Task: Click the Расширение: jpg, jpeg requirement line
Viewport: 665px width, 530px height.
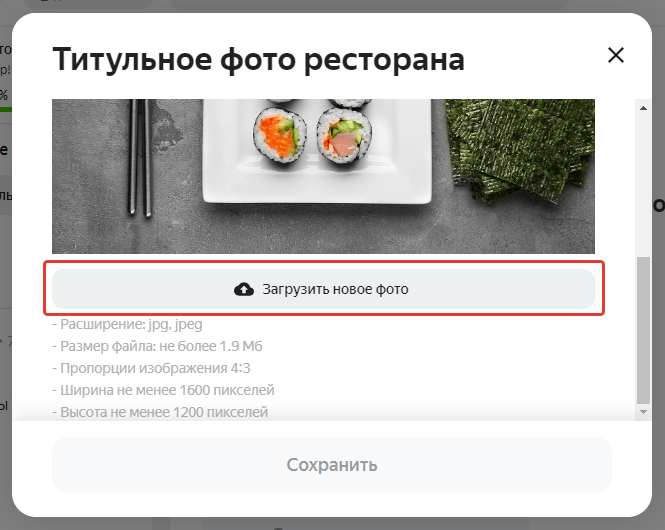Action: coord(127,324)
